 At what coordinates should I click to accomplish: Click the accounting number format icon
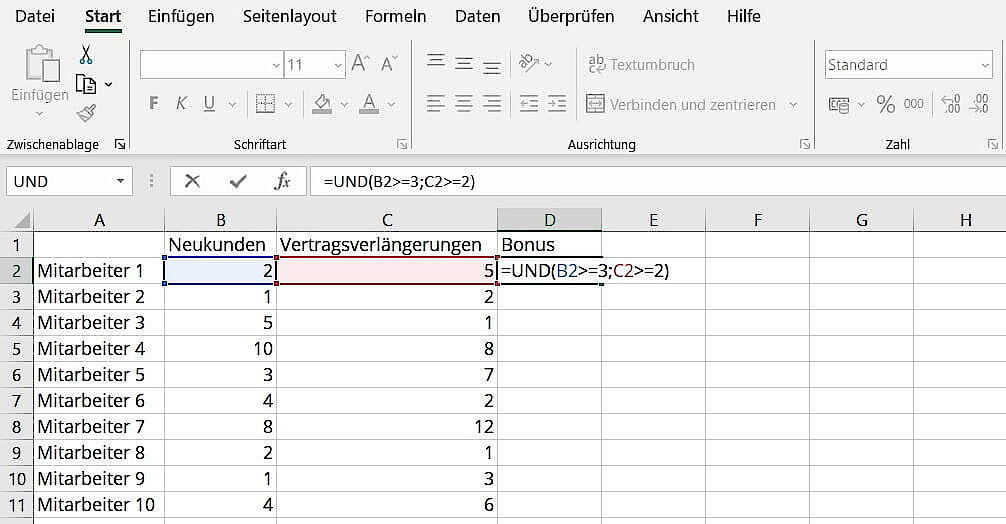pos(839,105)
